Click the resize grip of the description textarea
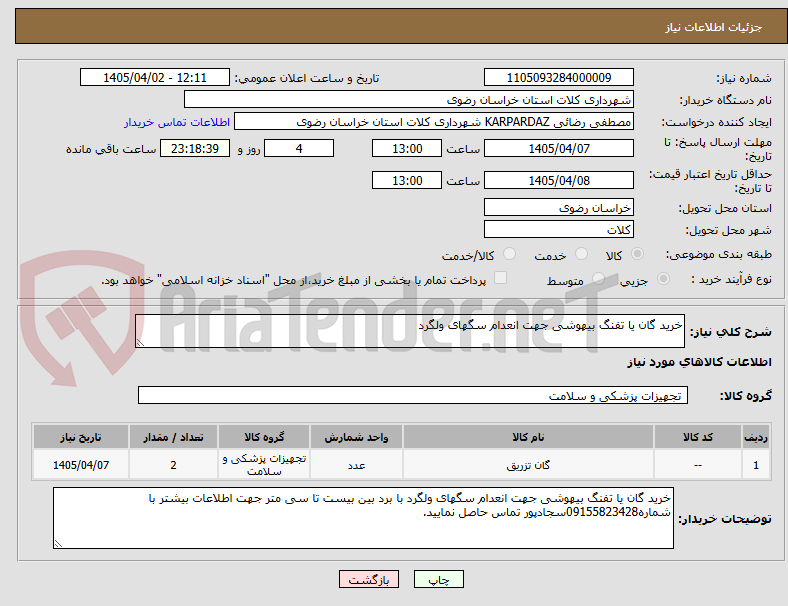 (140, 343)
